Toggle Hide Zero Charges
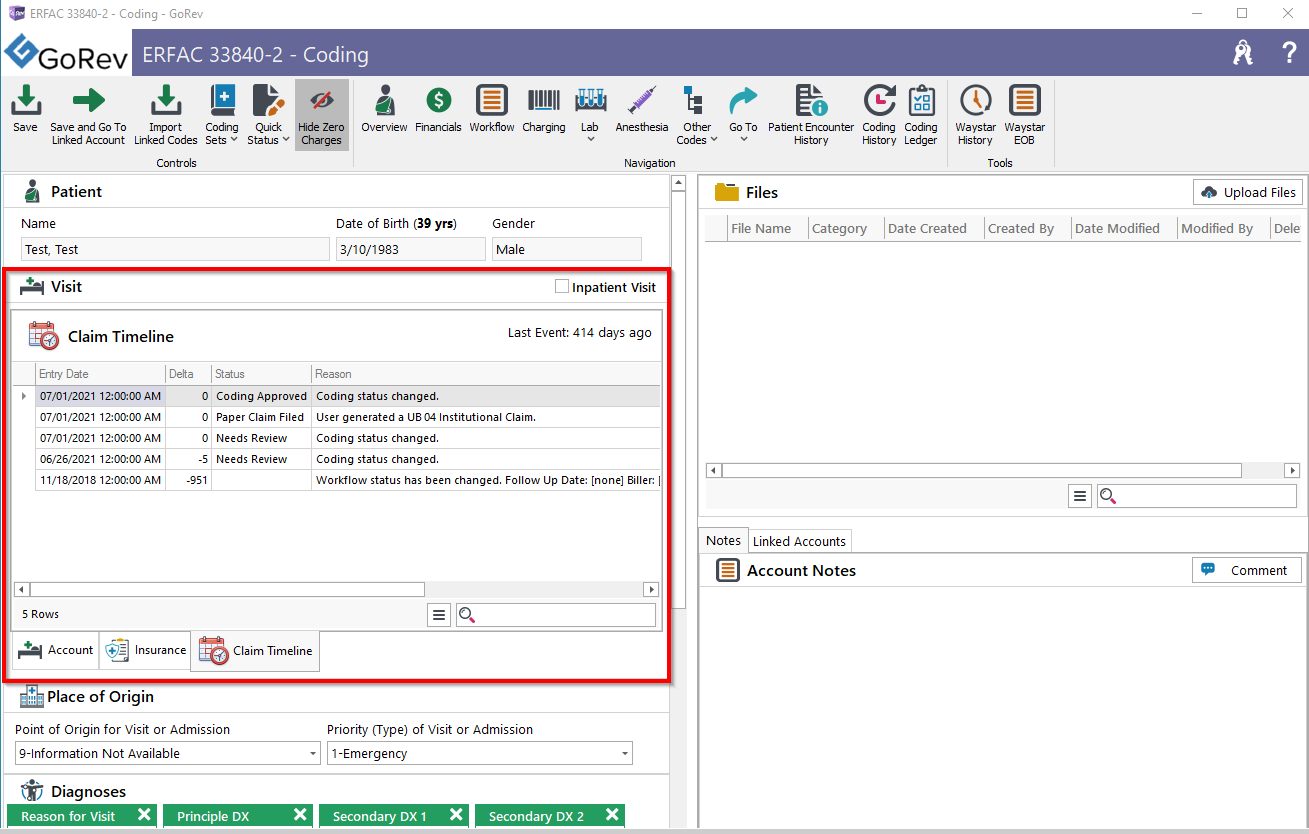The height and width of the screenshot is (834, 1309). point(321,115)
